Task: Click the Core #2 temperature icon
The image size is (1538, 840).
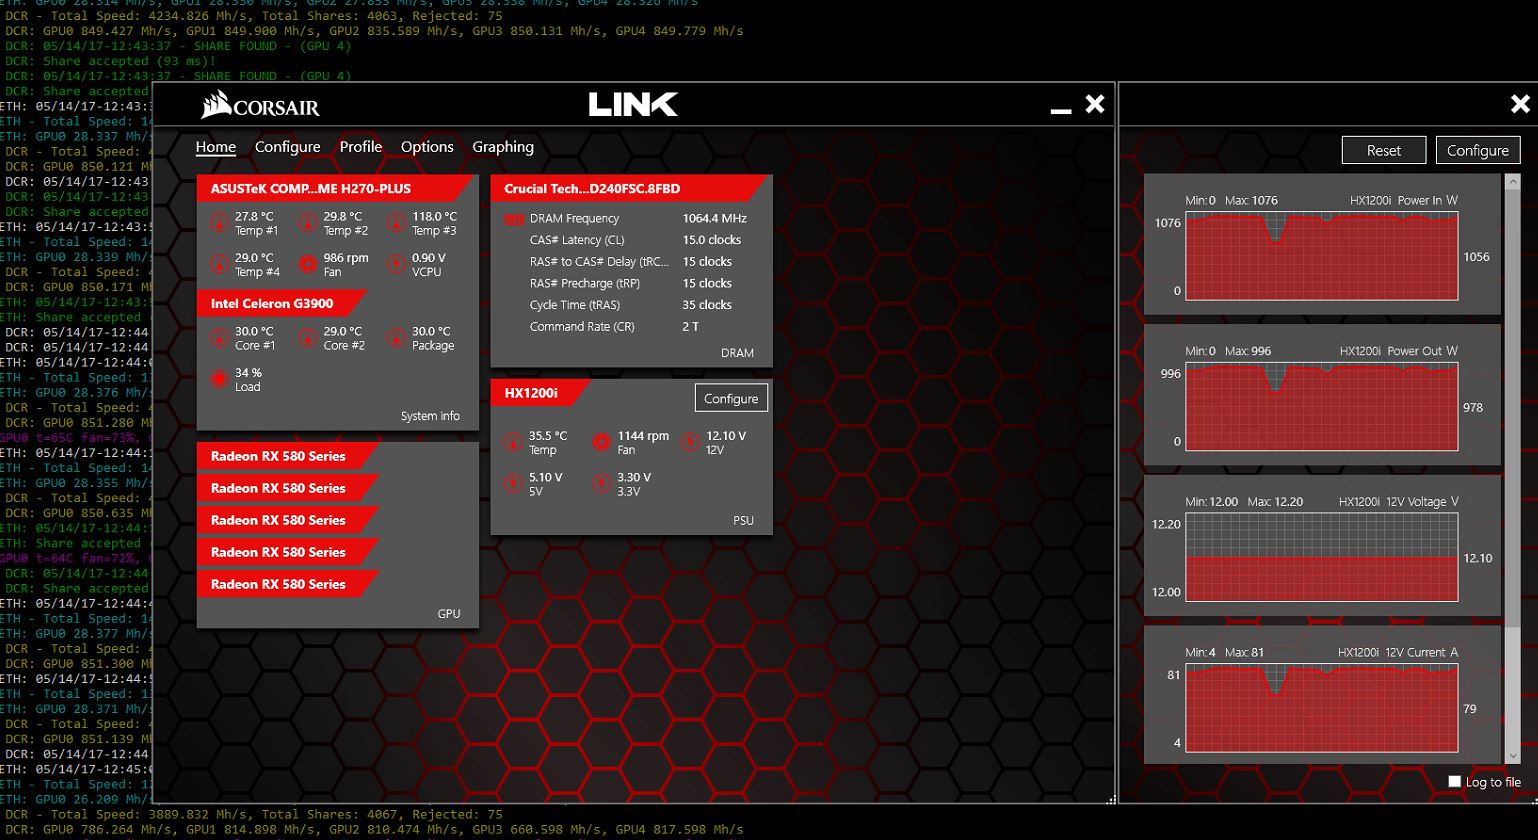Action: (x=308, y=338)
